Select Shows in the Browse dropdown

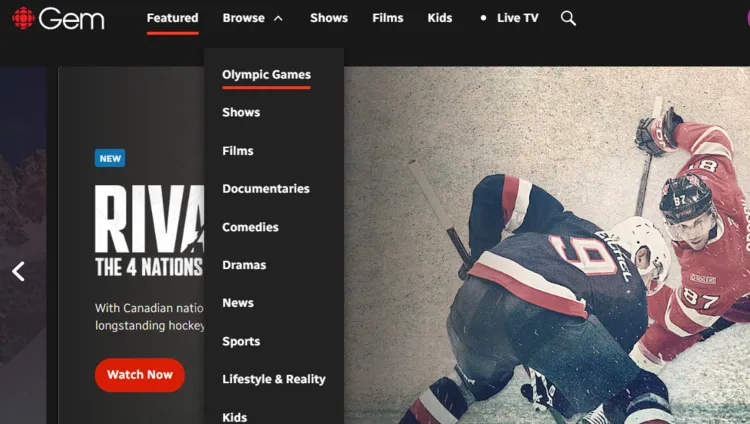tap(241, 112)
